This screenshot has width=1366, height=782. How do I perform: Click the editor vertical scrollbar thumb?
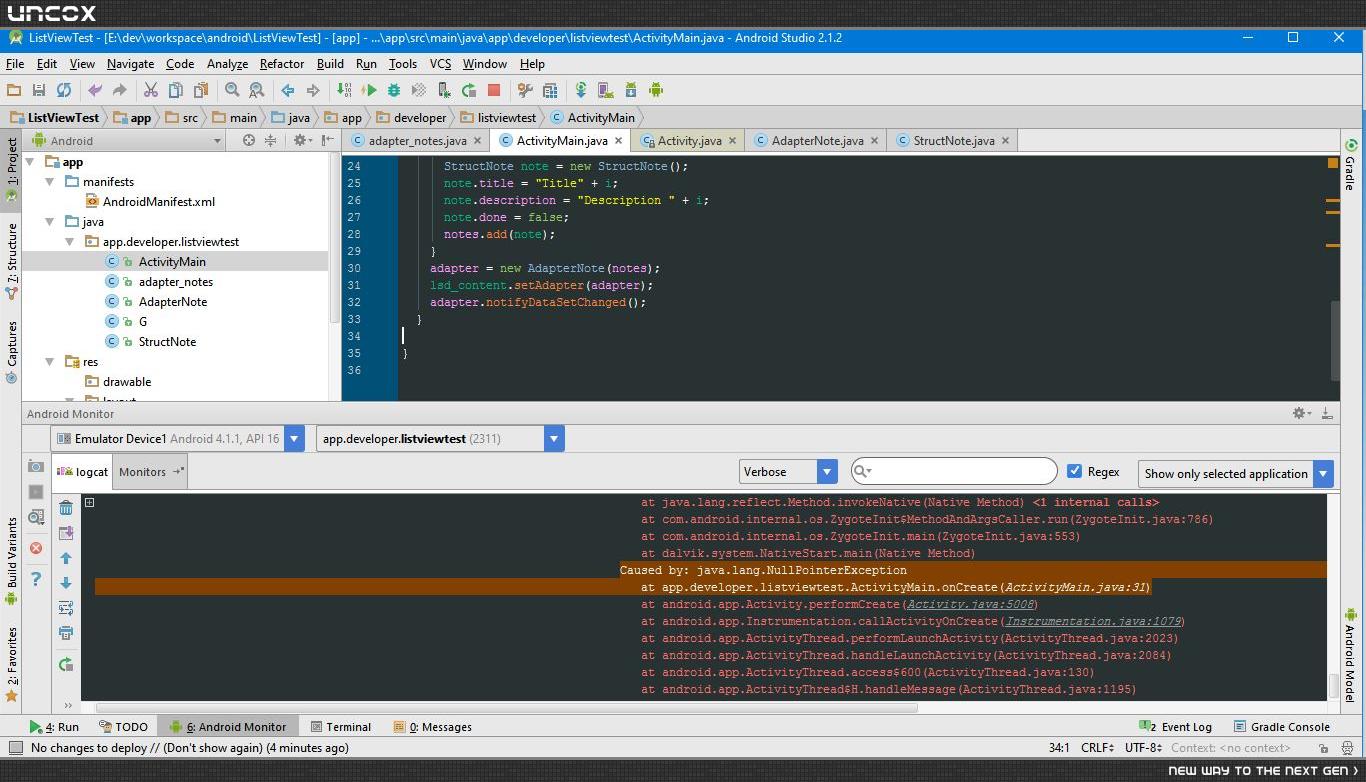[1334, 339]
